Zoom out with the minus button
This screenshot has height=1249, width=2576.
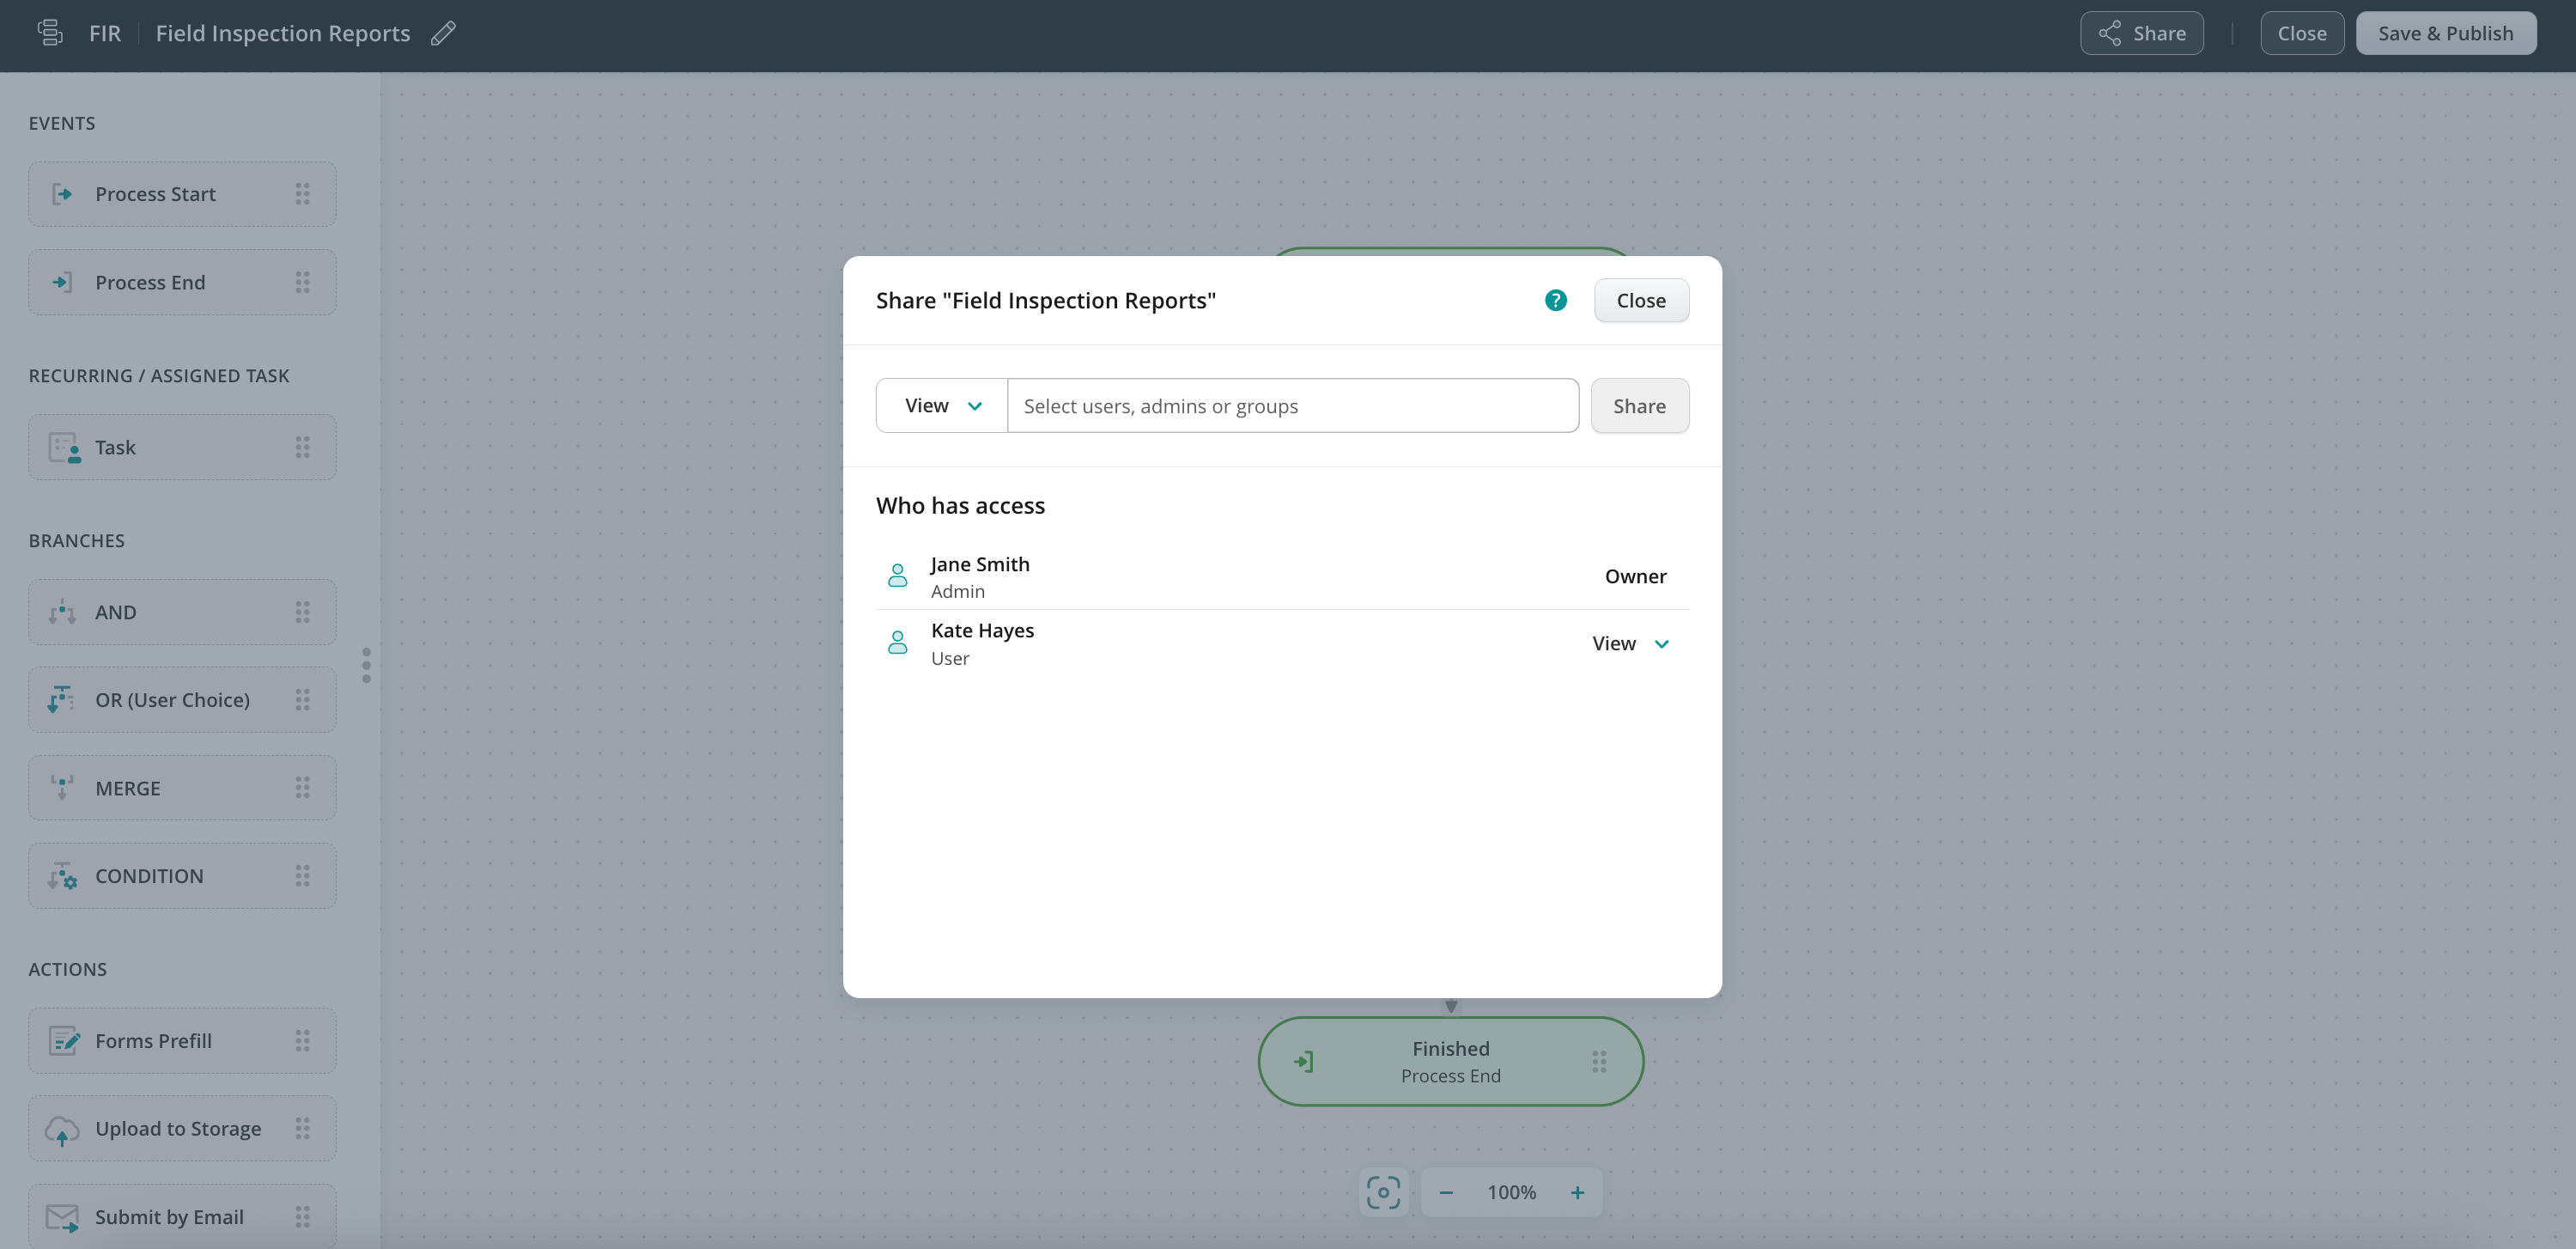tap(1445, 1192)
